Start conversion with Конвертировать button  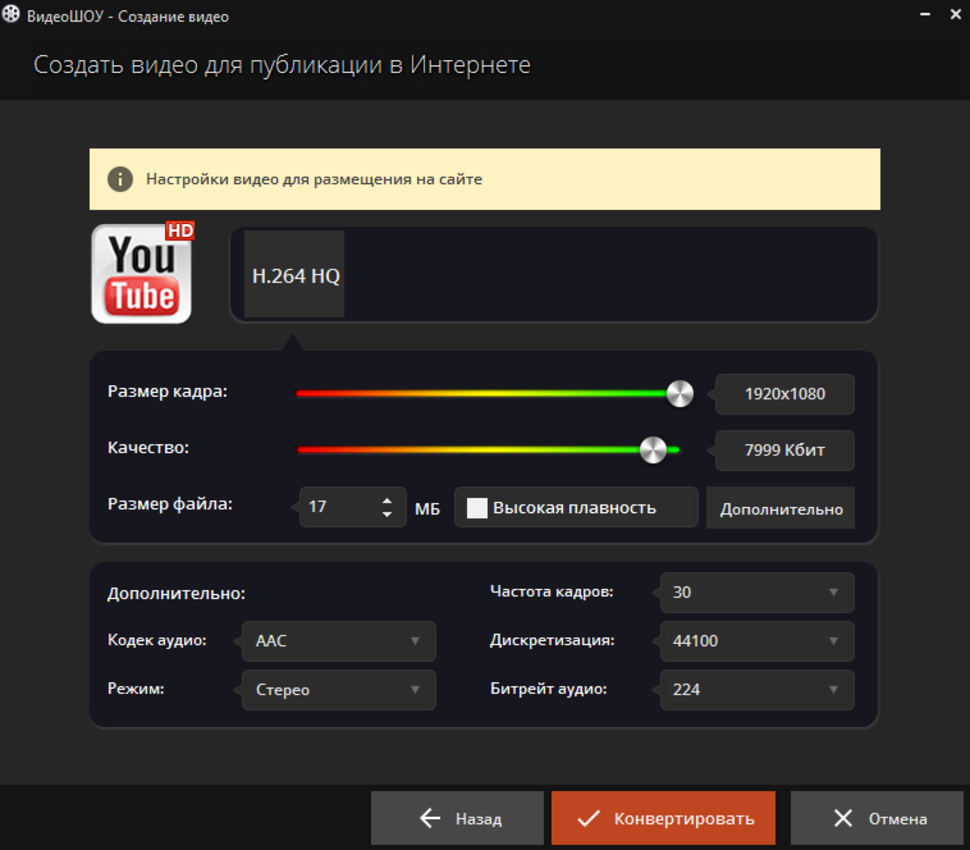663,818
